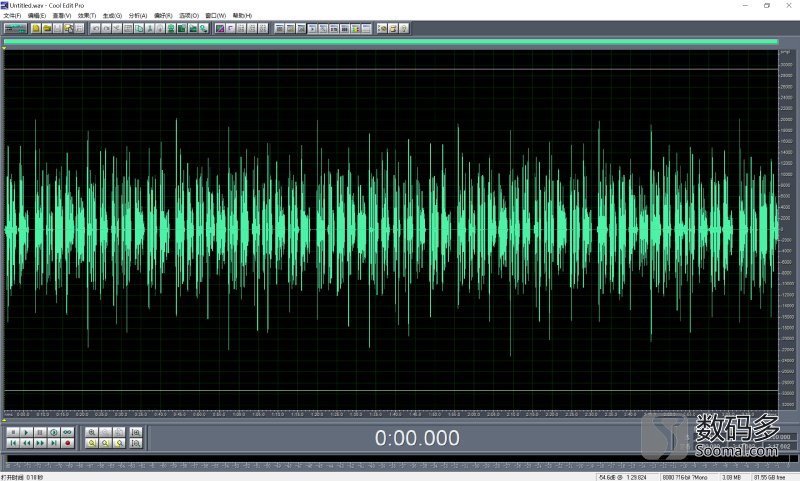Pause playback with the Pause button
The height and width of the screenshot is (481, 800).
(40, 432)
